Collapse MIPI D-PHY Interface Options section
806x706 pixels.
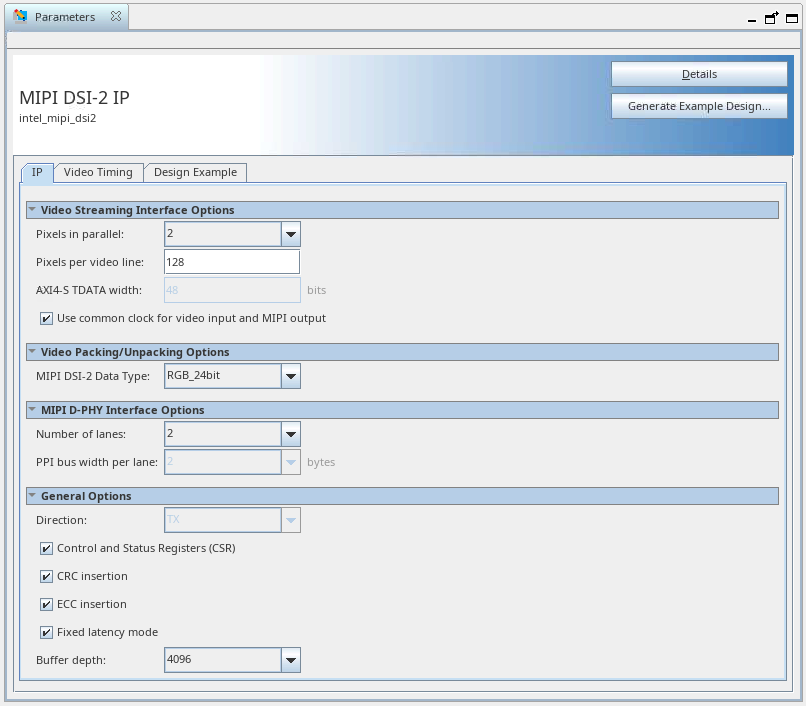(32, 410)
